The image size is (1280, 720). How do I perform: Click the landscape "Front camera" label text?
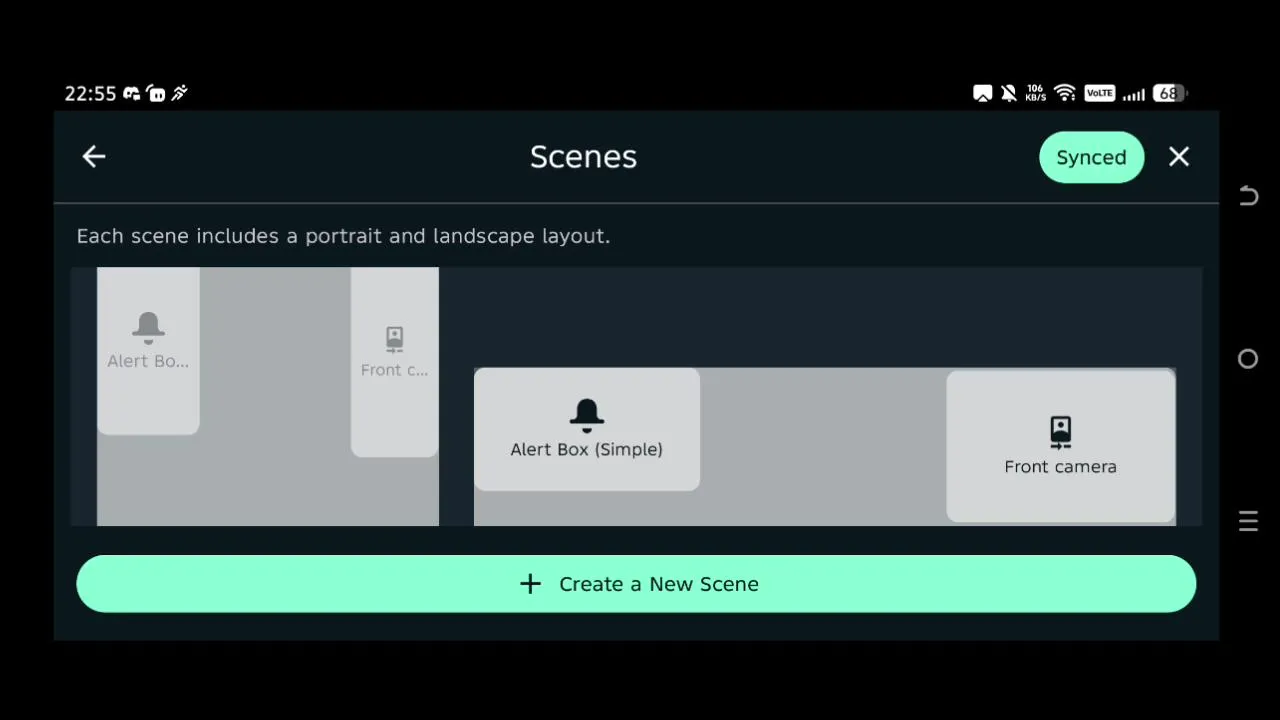click(1060, 467)
